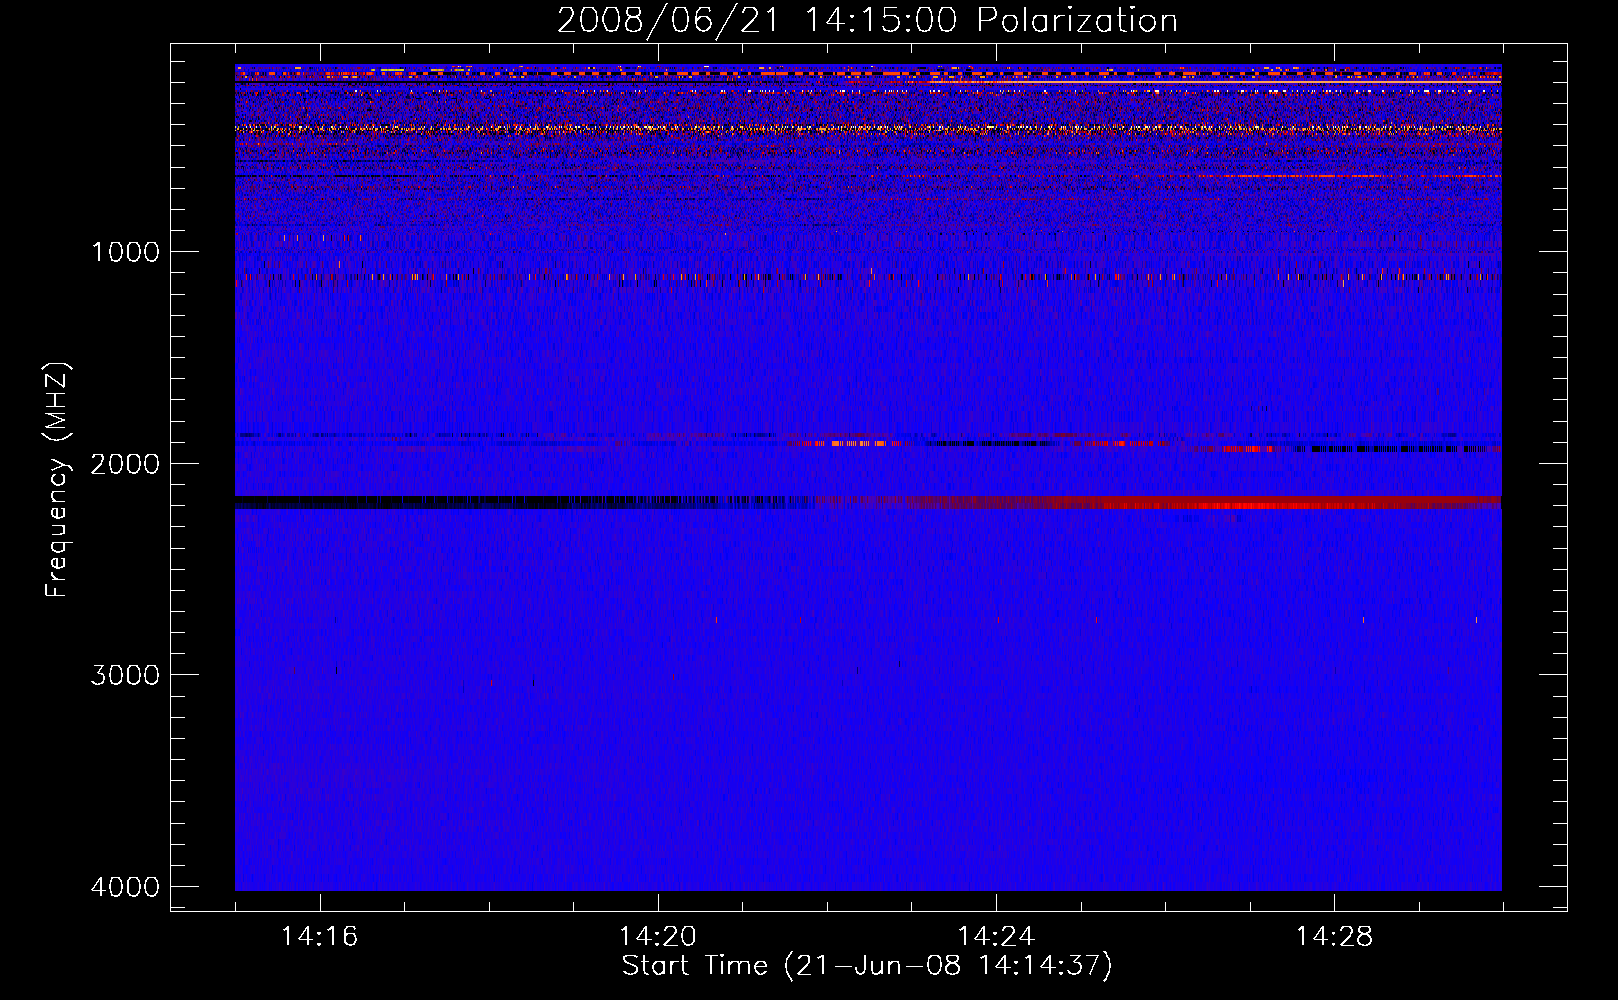Click the 1000 frequency tick label
This screenshot has width=1618, height=1000.
[x=126, y=252]
